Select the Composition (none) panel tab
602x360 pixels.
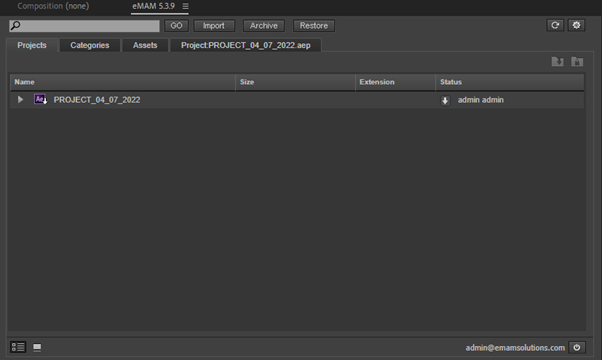click(53, 6)
